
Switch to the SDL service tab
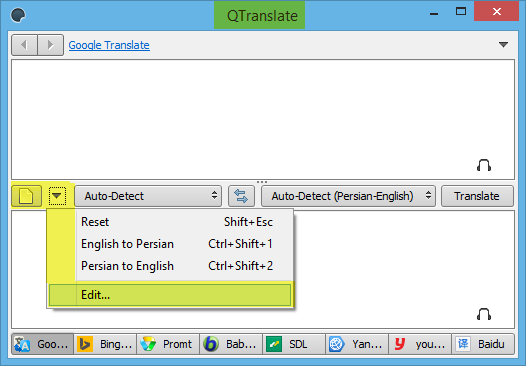click(294, 344)
